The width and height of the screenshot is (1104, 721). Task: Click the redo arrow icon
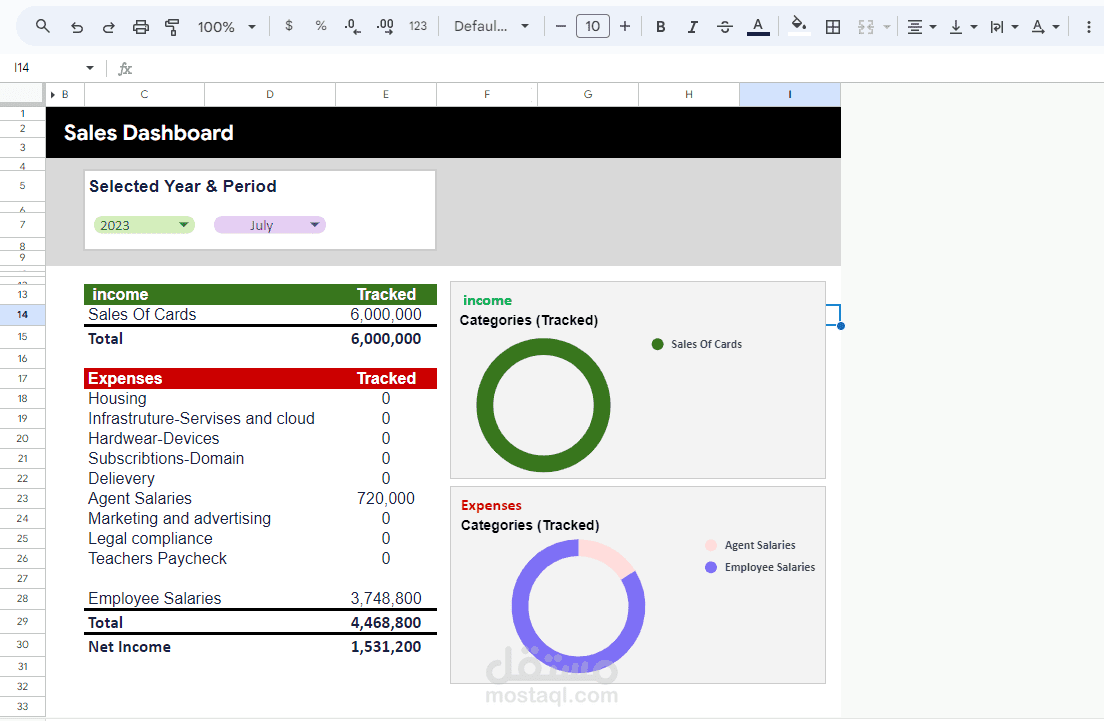tap(108, 27)
